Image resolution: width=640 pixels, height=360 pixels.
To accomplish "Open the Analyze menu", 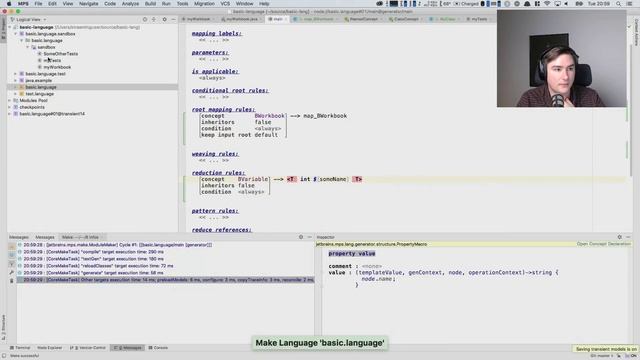I will pyautogui.click(x=130, y=4).
